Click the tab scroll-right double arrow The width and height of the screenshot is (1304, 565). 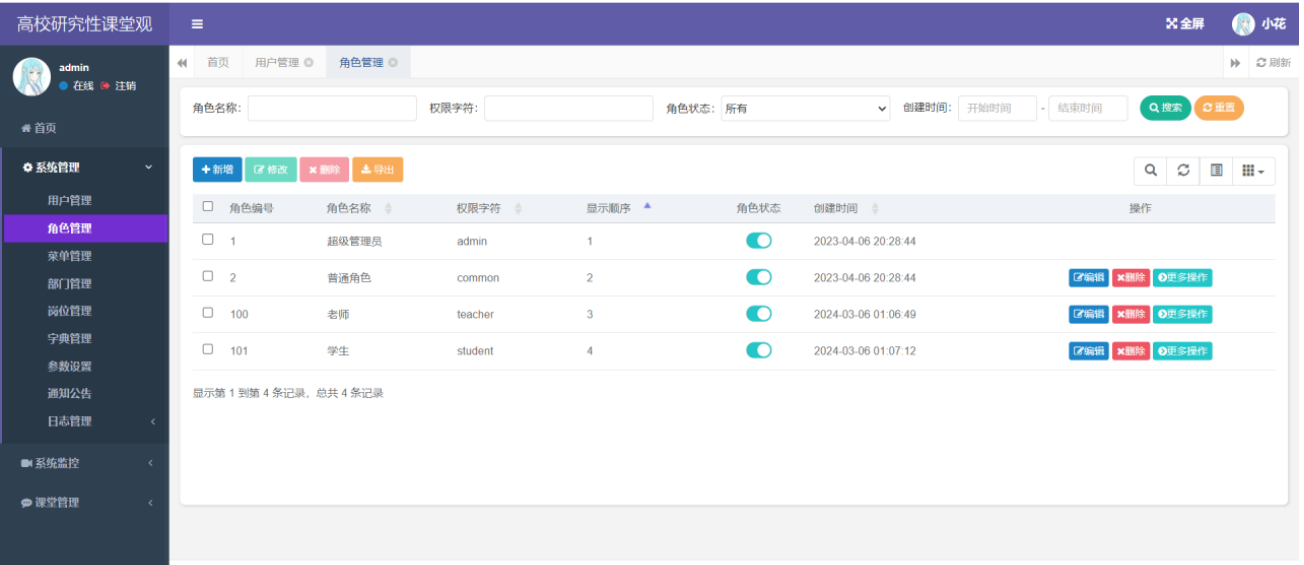1235,63
